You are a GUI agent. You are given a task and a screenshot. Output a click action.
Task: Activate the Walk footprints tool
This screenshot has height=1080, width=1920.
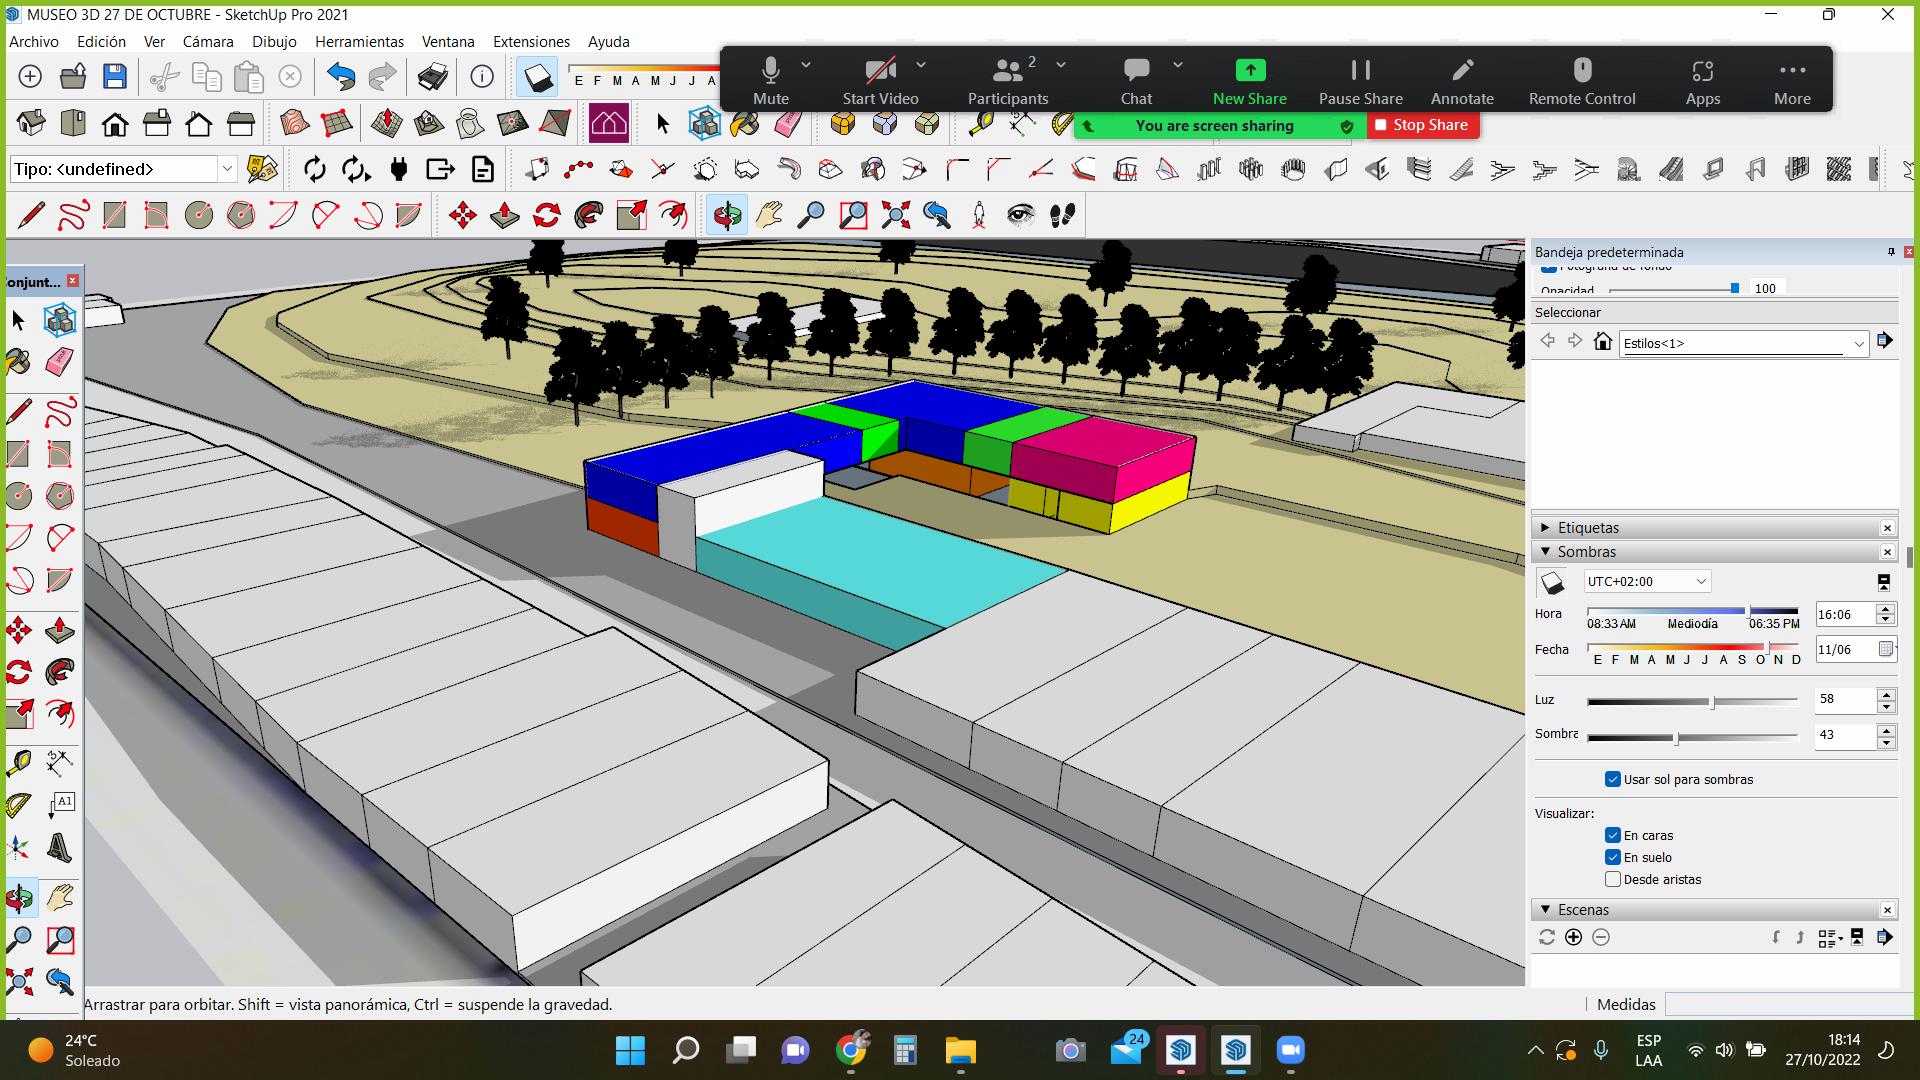tap(1063, 215)
